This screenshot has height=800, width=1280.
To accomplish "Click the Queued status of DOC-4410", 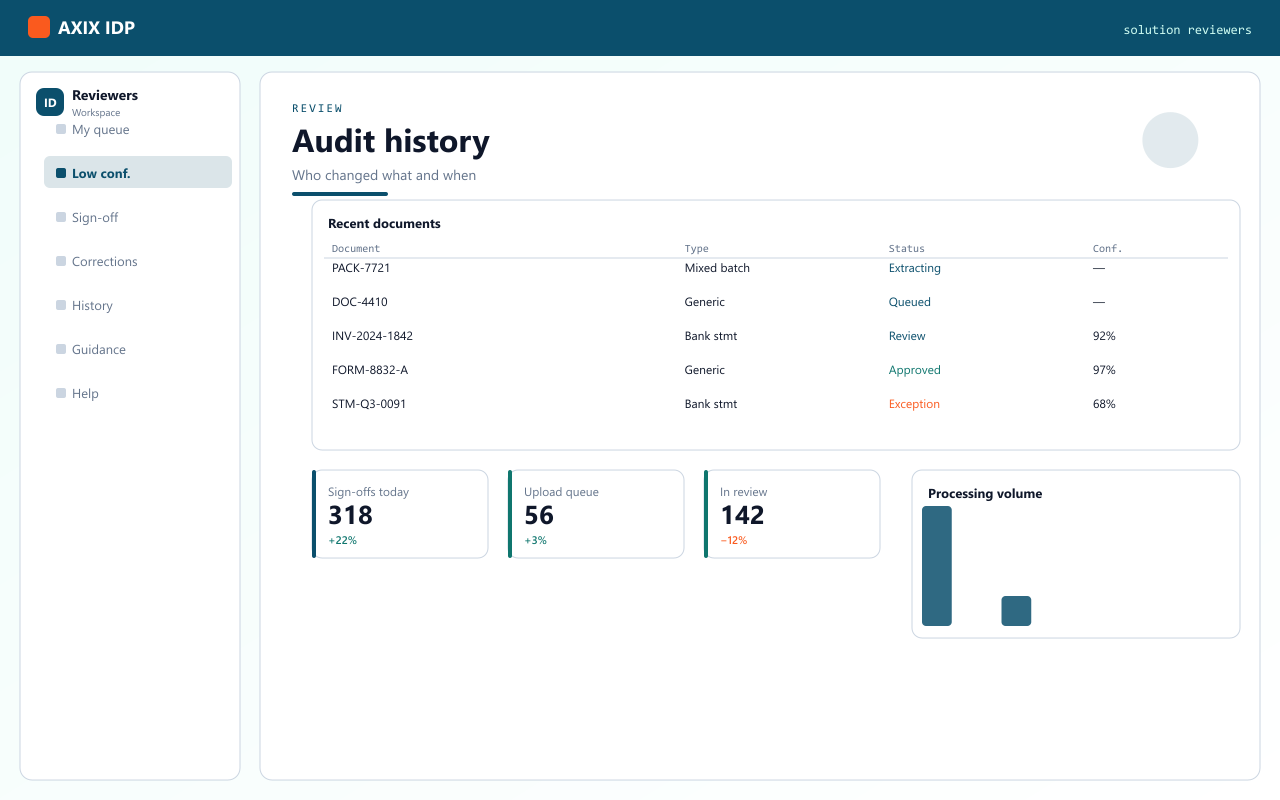I will coord(909,302).
